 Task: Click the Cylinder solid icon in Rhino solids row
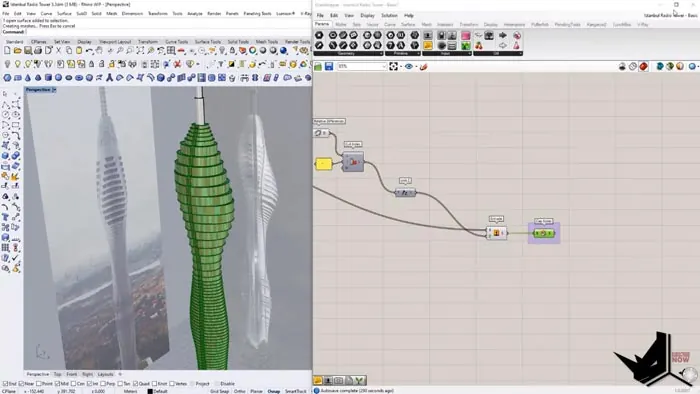tap(48, 78)
